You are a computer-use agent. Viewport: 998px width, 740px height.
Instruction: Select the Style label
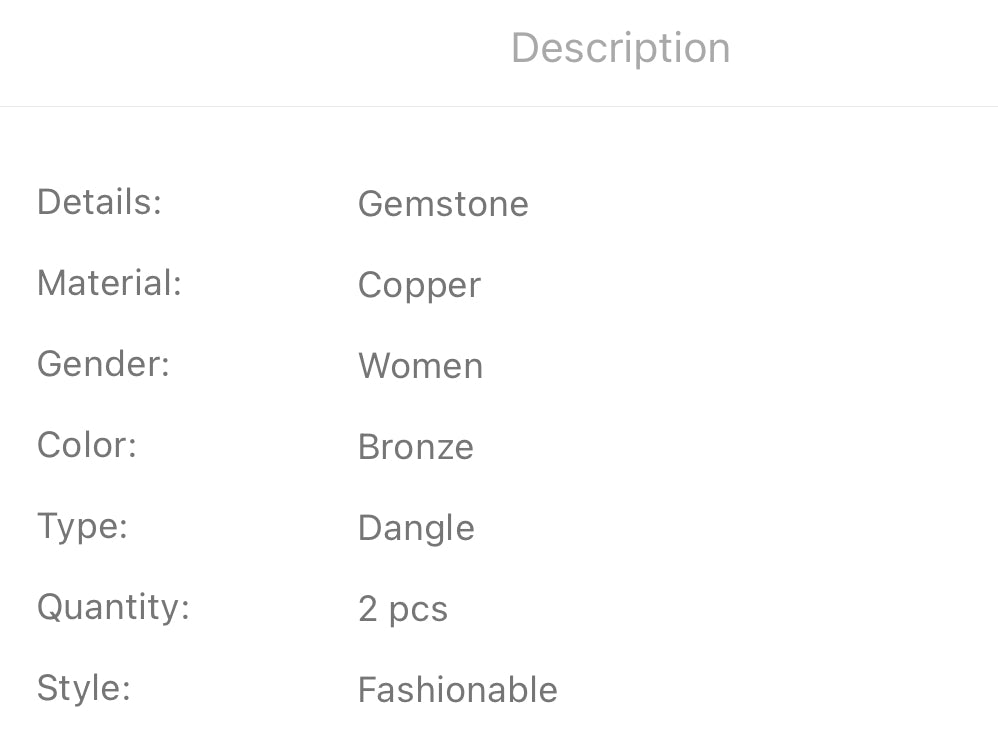[x=84, y=688]
